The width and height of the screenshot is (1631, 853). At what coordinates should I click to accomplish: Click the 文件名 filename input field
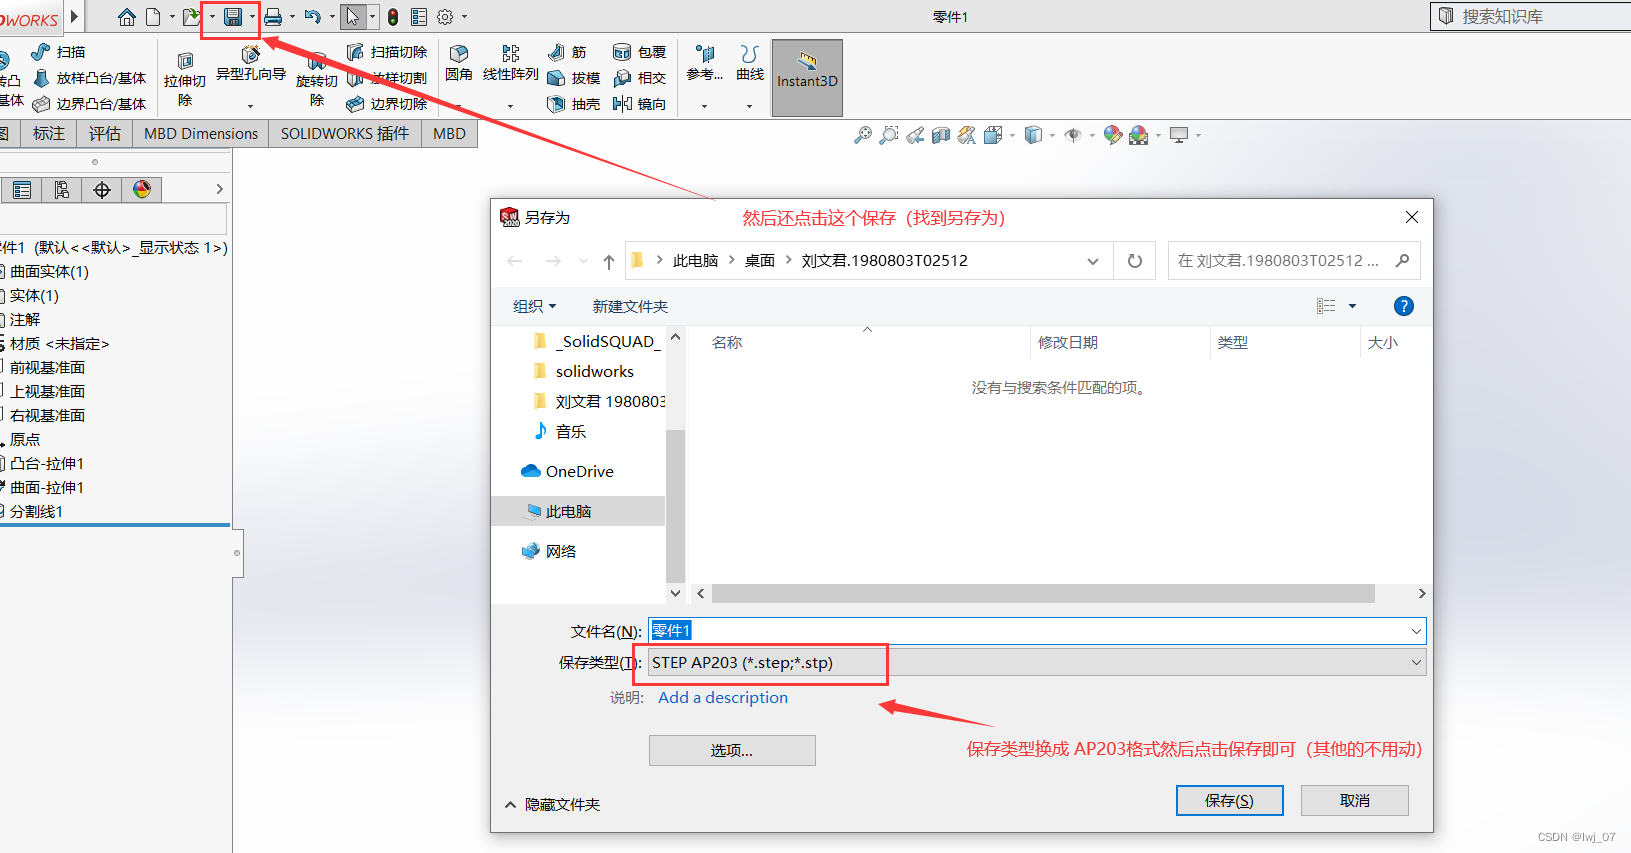[1037, 631]
